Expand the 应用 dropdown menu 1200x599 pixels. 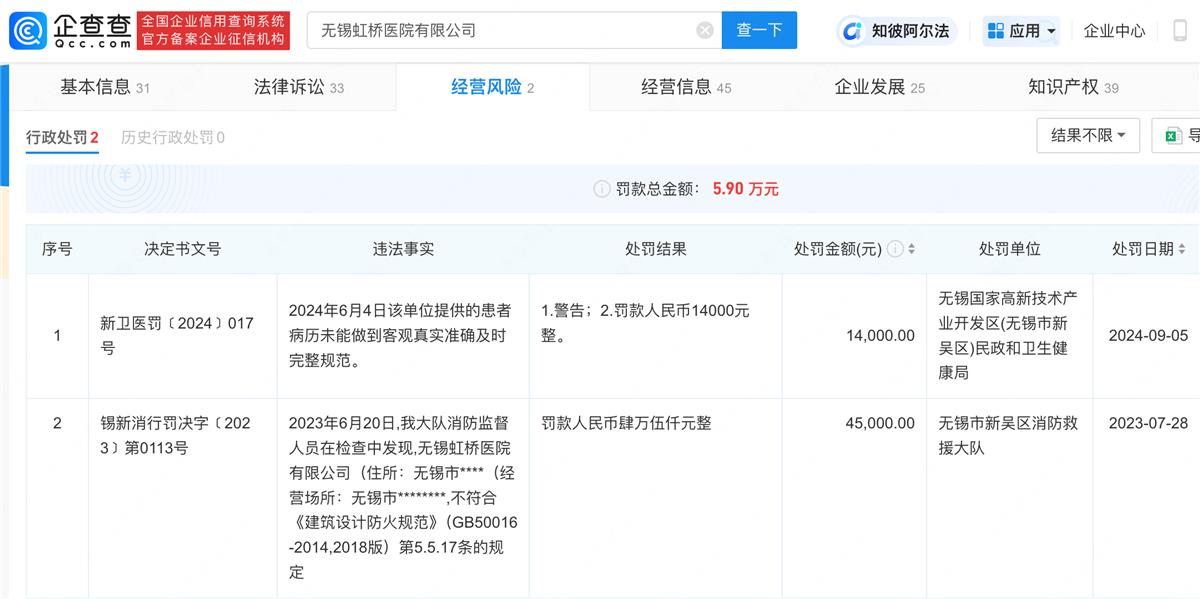click(x=1022, y=31)
